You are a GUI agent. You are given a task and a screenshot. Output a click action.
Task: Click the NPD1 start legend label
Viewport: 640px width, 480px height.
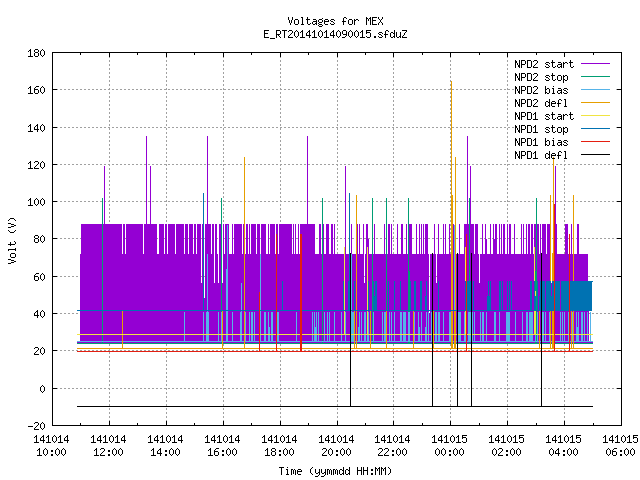[544, 116]
